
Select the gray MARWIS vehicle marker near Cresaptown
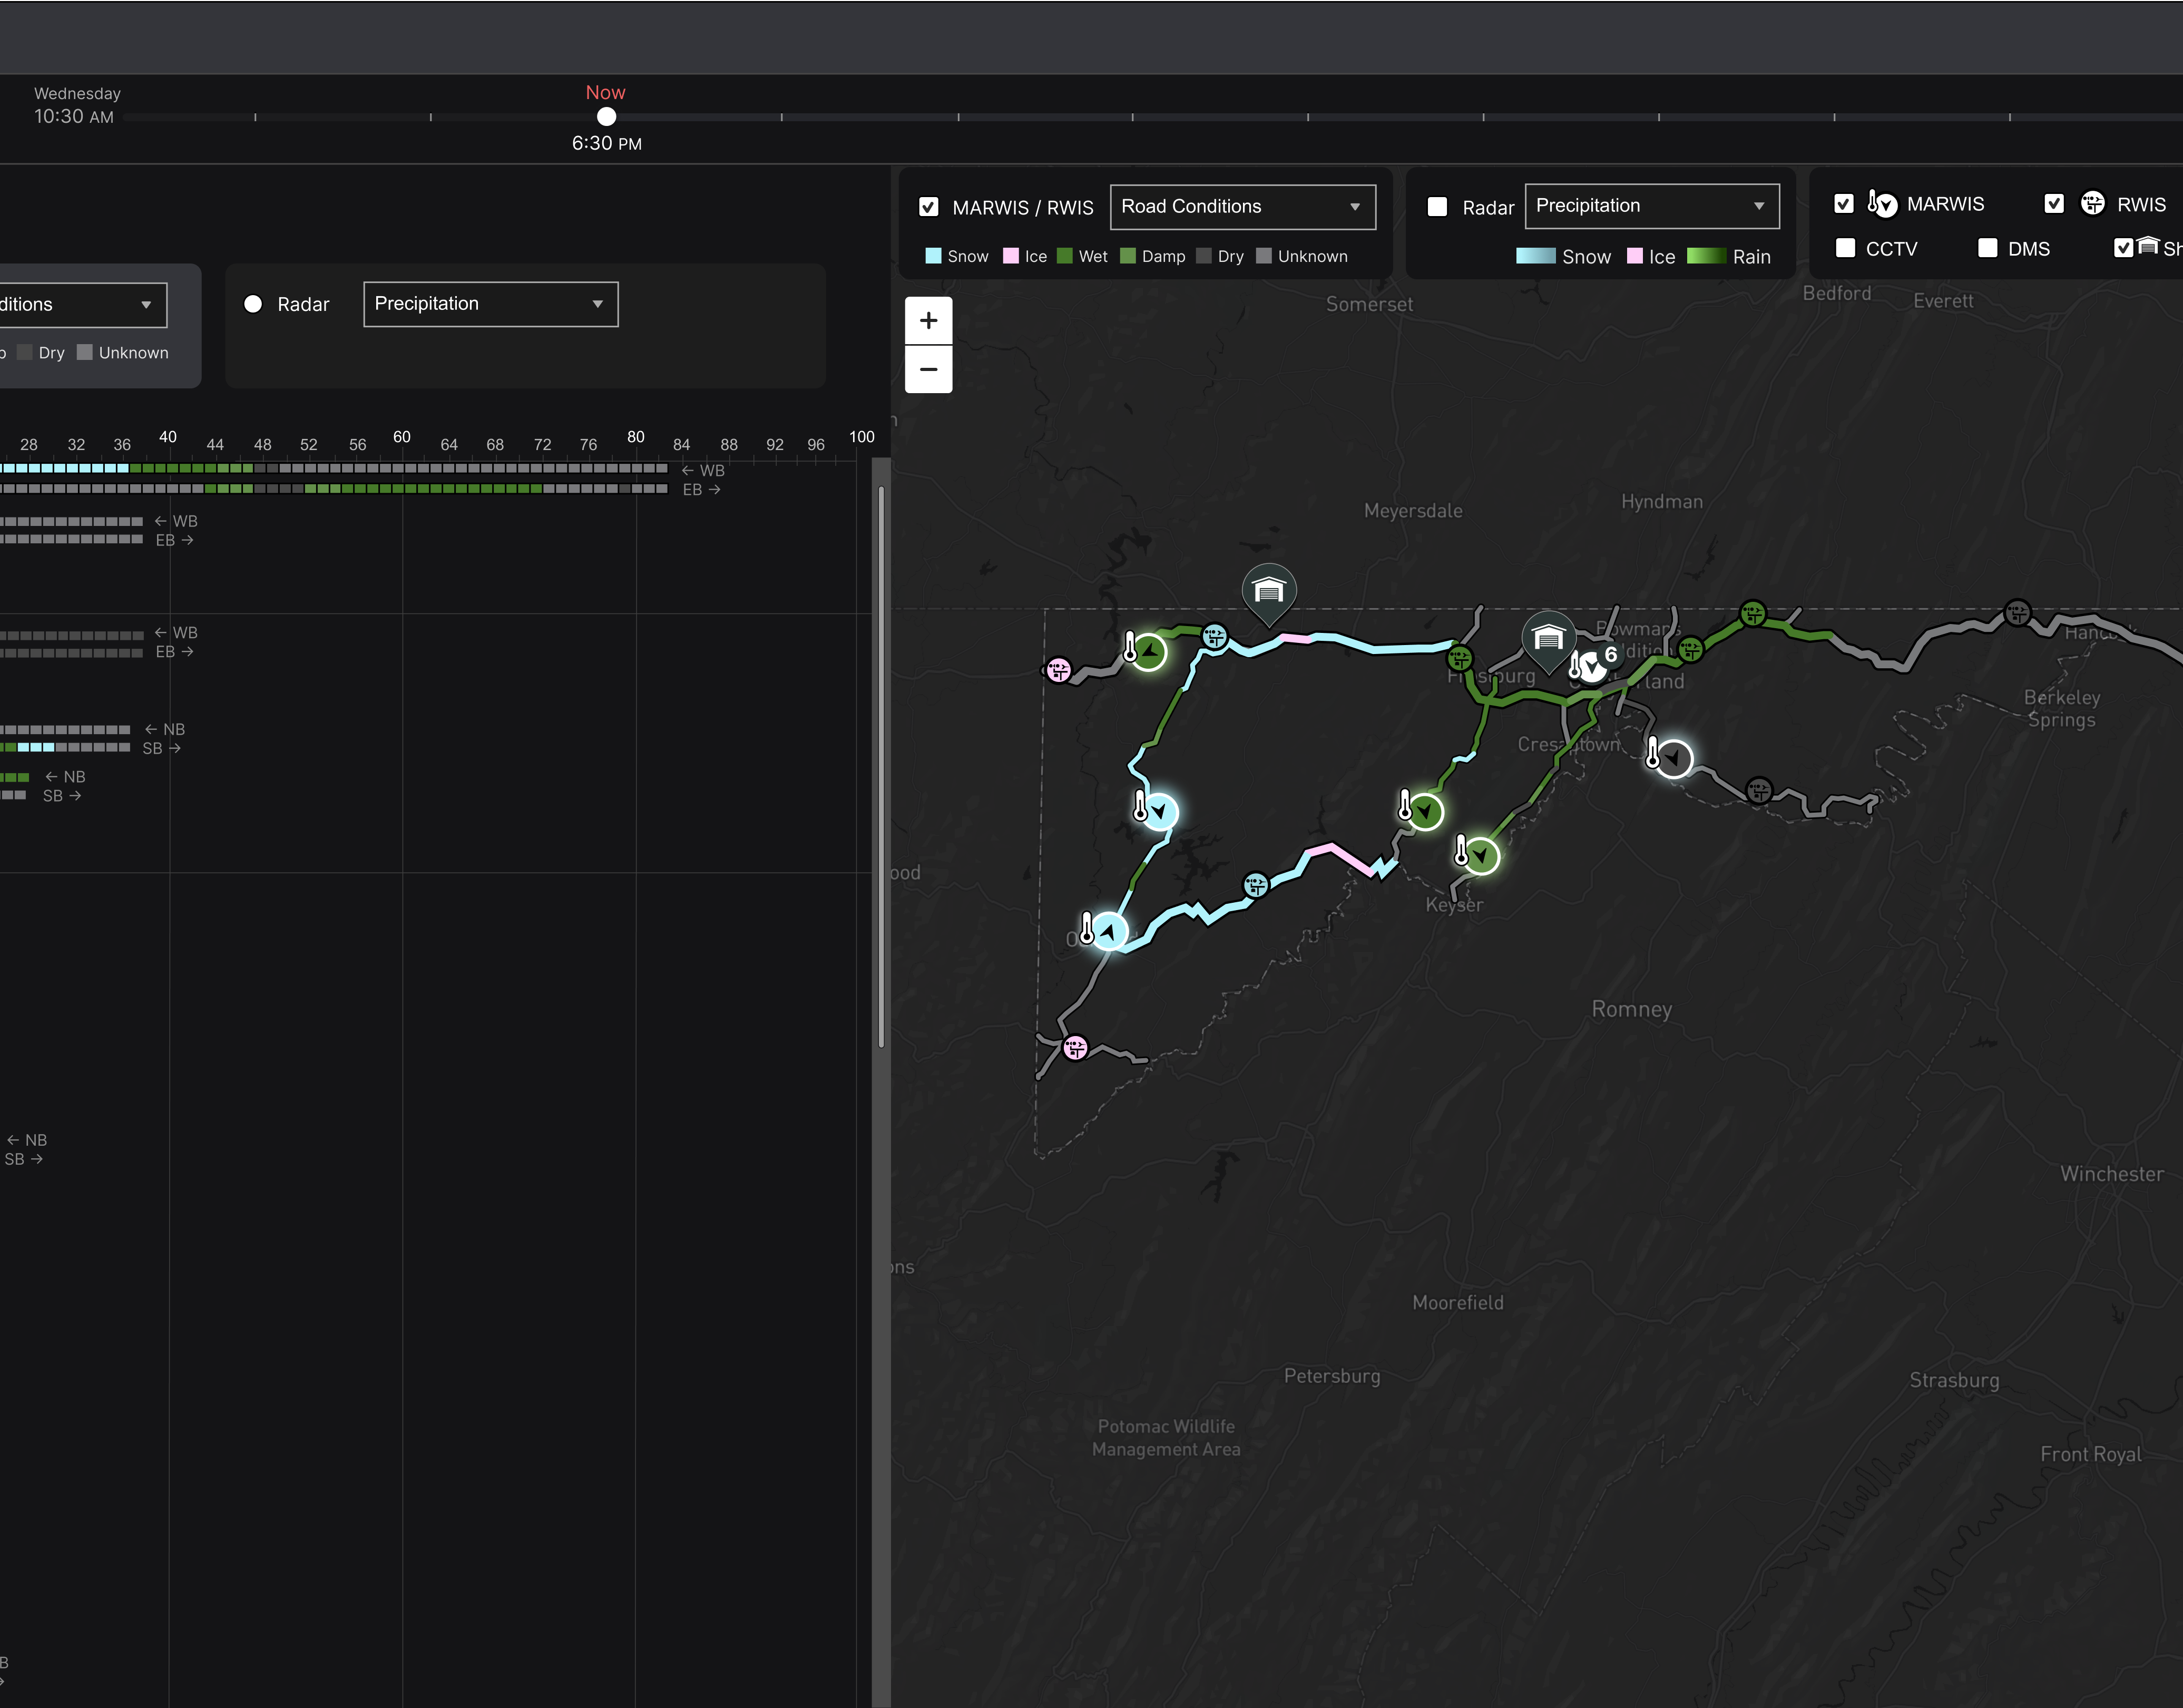[1673, 758]
